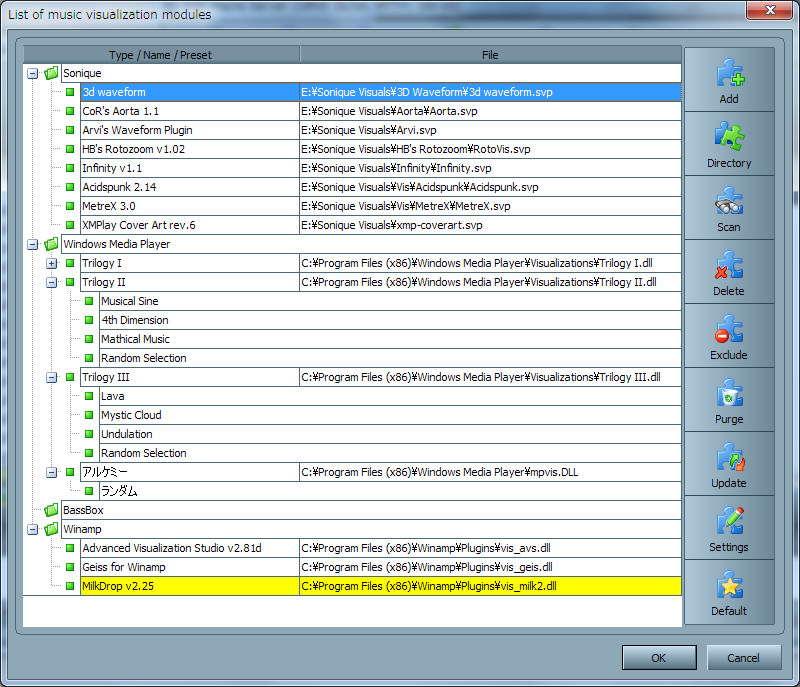Click the vis_geis.dll file path

[x=427, y=567]
